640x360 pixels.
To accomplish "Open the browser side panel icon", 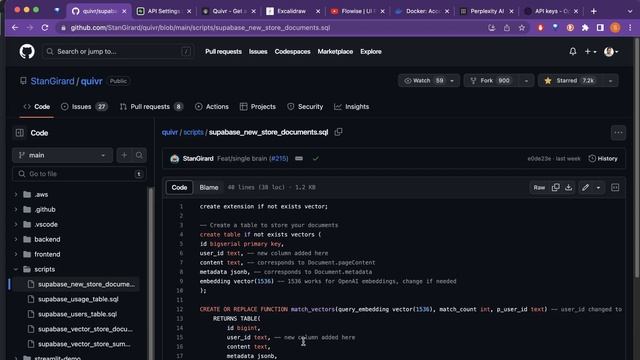I will click(600, 28).
